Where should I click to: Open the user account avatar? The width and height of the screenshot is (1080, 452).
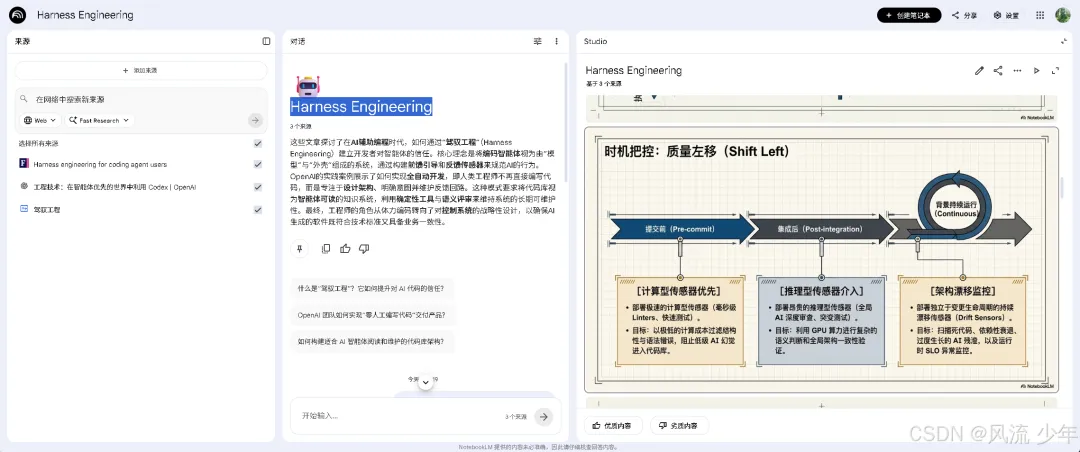coord(1062,15)
